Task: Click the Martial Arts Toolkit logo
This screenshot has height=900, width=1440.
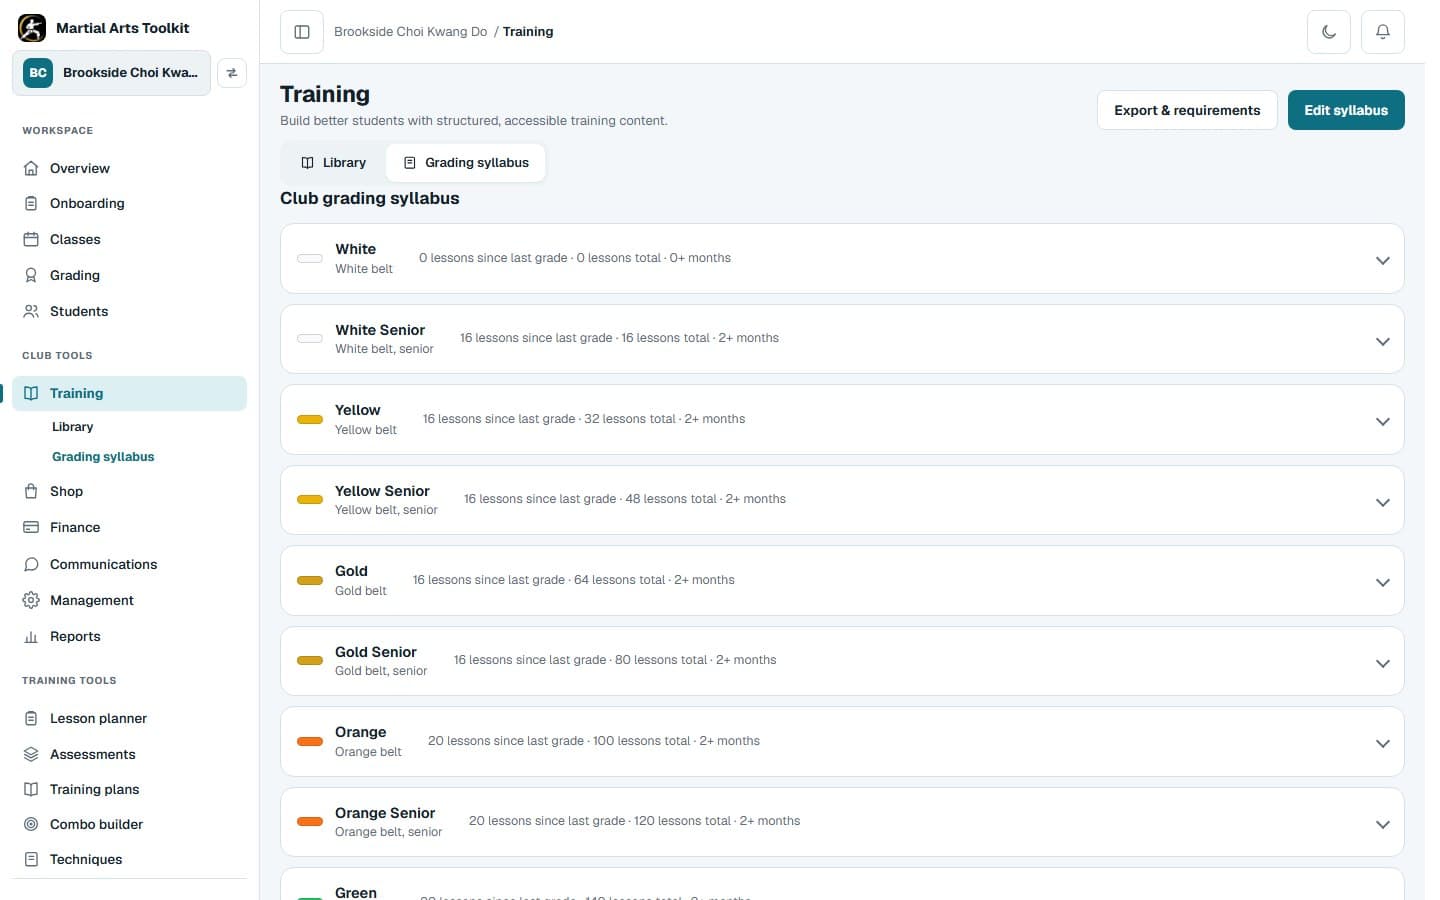Action: pyautogui.click(x=32, y=28)
